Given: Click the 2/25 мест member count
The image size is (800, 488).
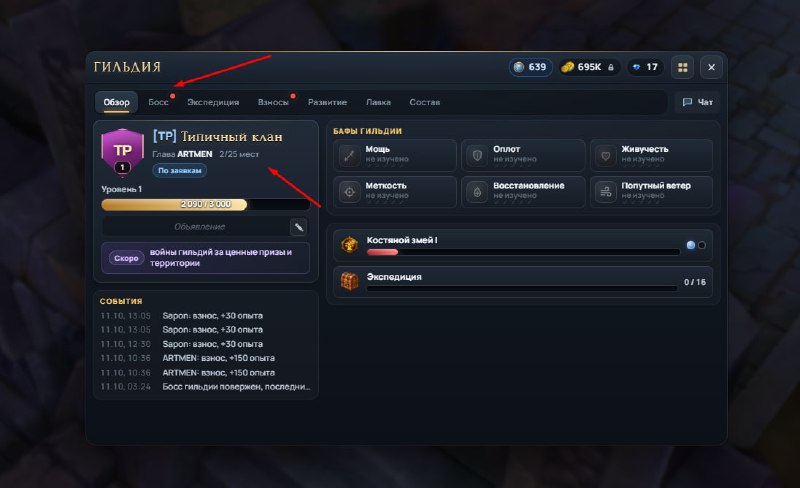Looking at the screenshot, I should 239,154.
